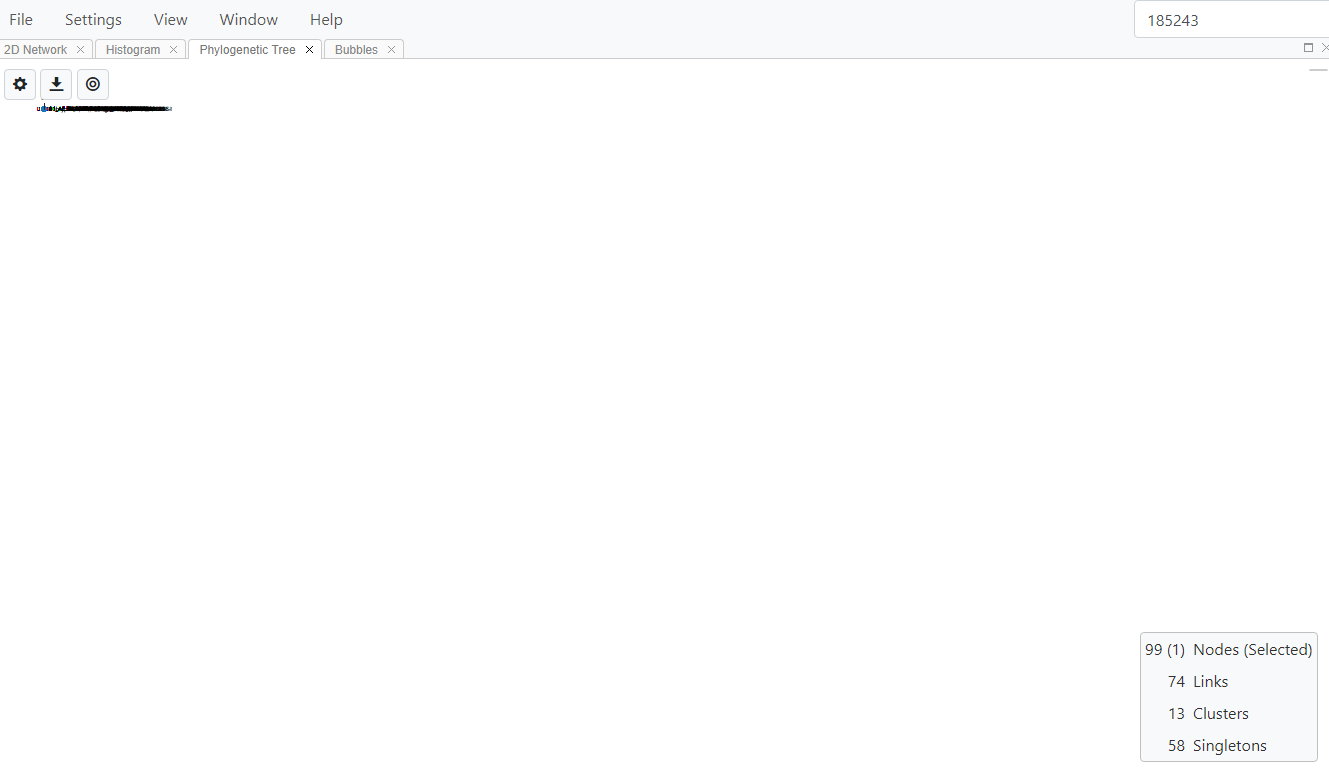The image size is (1329, 768).
Task: Open the Help menu
Action: (x=326, y=19)
